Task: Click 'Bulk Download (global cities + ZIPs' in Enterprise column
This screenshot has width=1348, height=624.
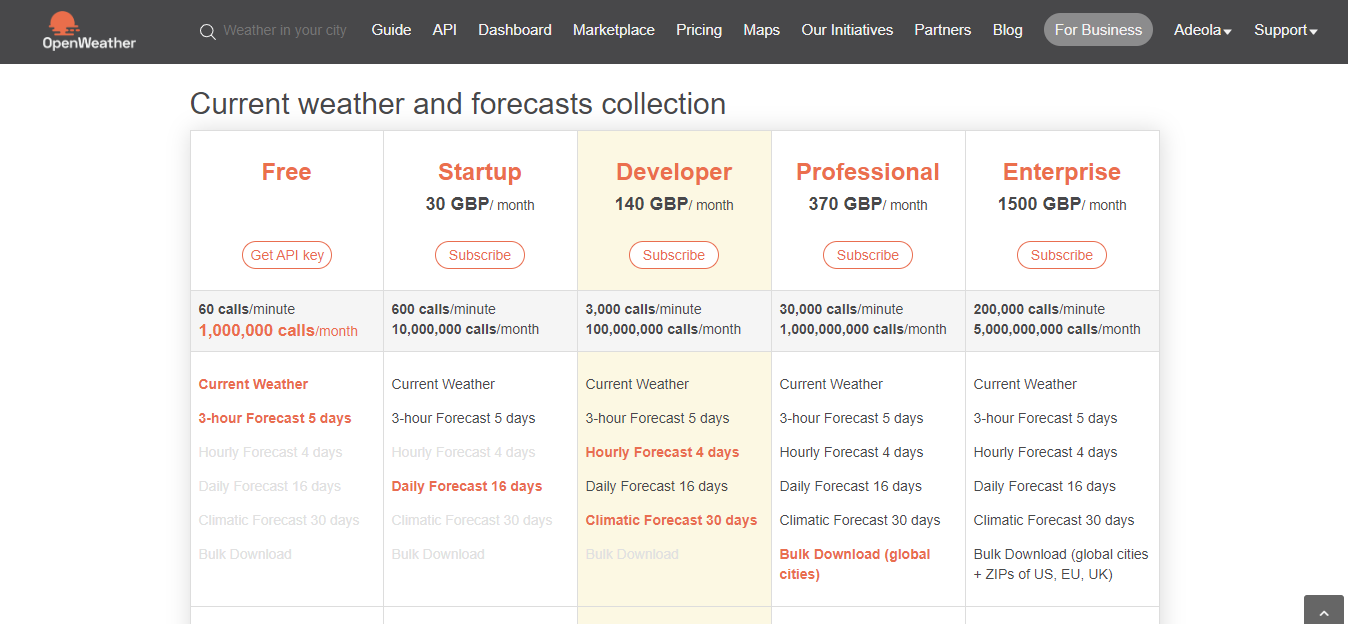Action: [1061, 564]
